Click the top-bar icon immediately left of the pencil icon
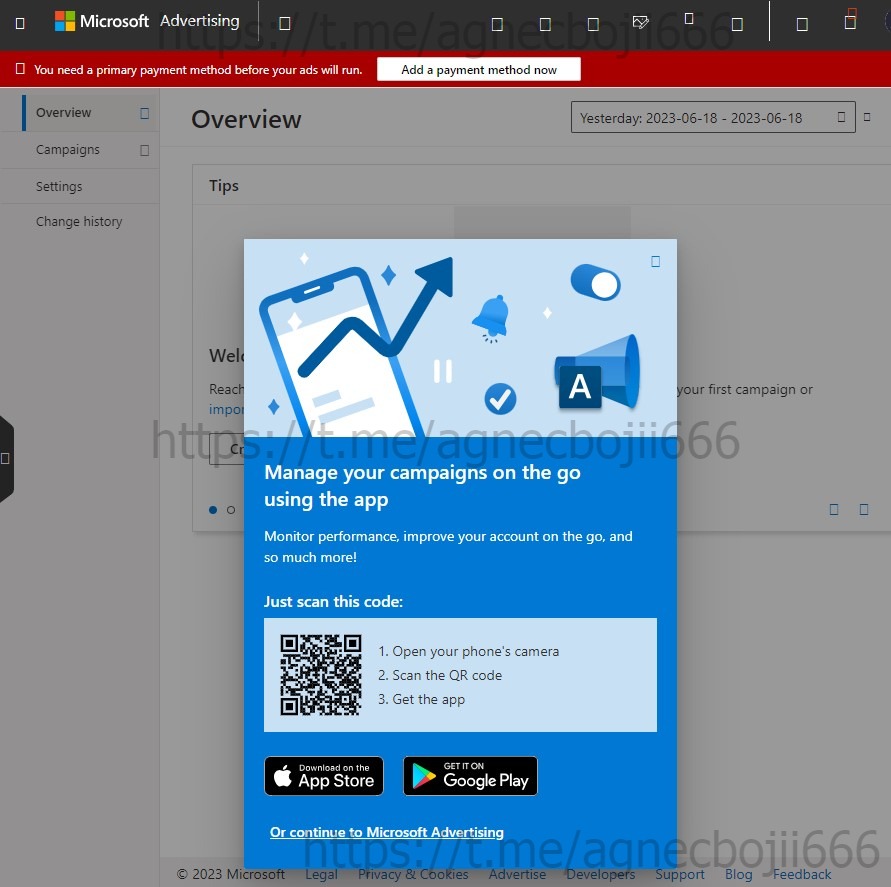The height and width of the screenshot is (887, 891). (x=593, y=24)
